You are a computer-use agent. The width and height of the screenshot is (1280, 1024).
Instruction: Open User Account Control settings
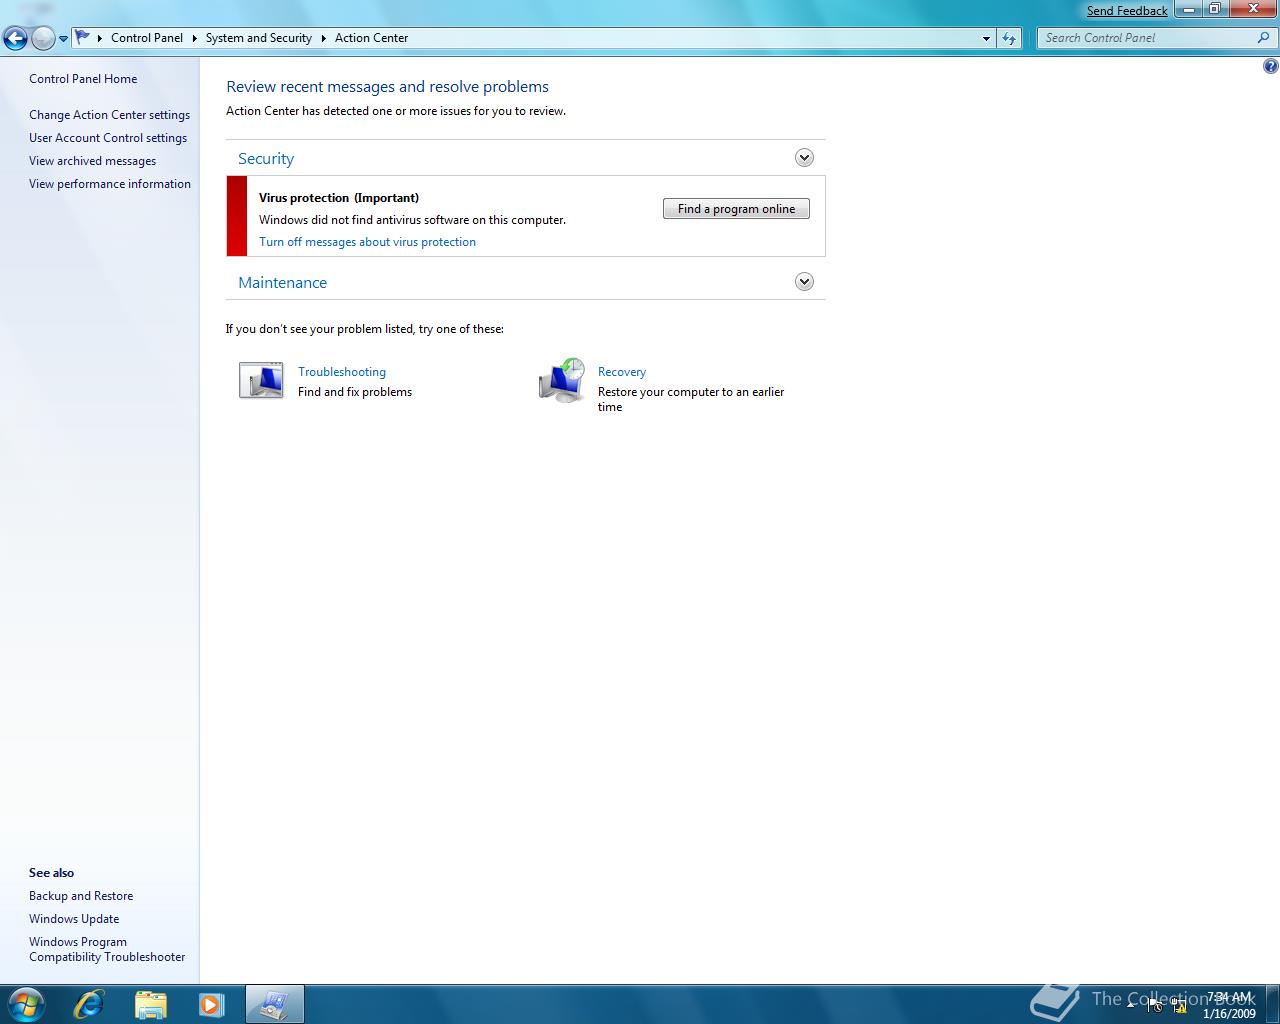pyautogui.click(x=108, y=138)
